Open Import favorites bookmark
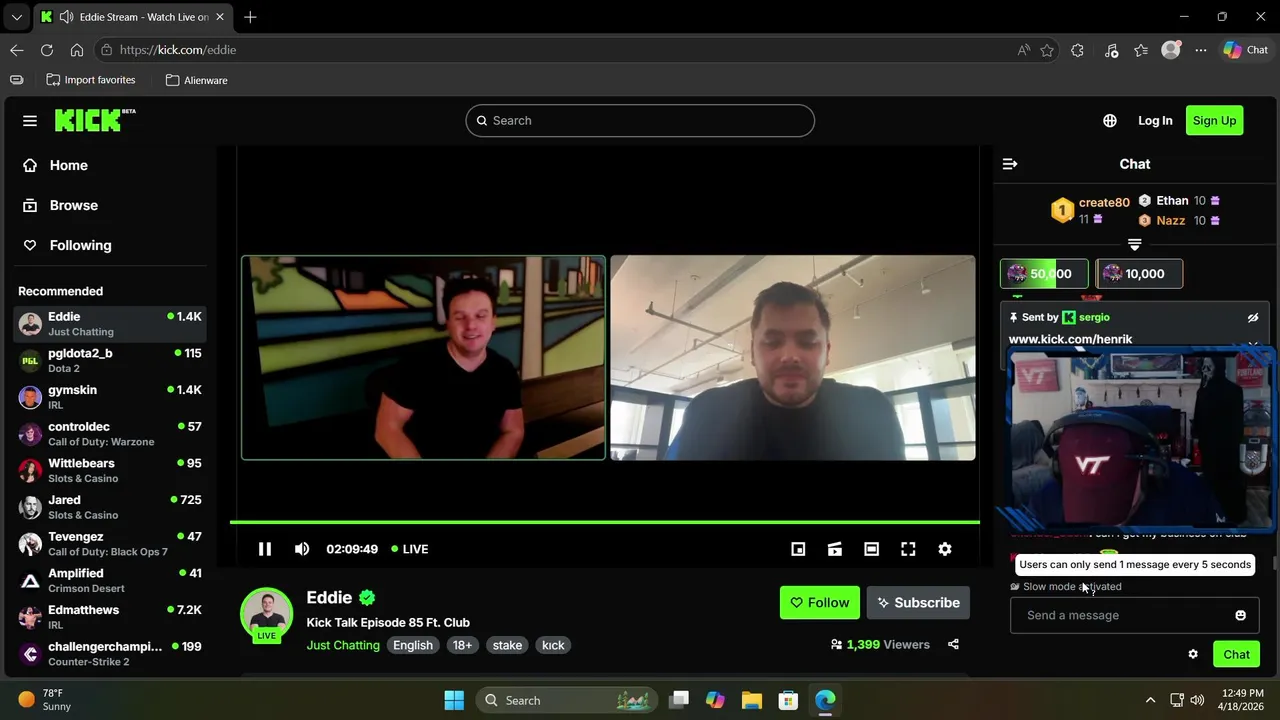The width and height of the screenshot is (1280, 720). (91, 80)
